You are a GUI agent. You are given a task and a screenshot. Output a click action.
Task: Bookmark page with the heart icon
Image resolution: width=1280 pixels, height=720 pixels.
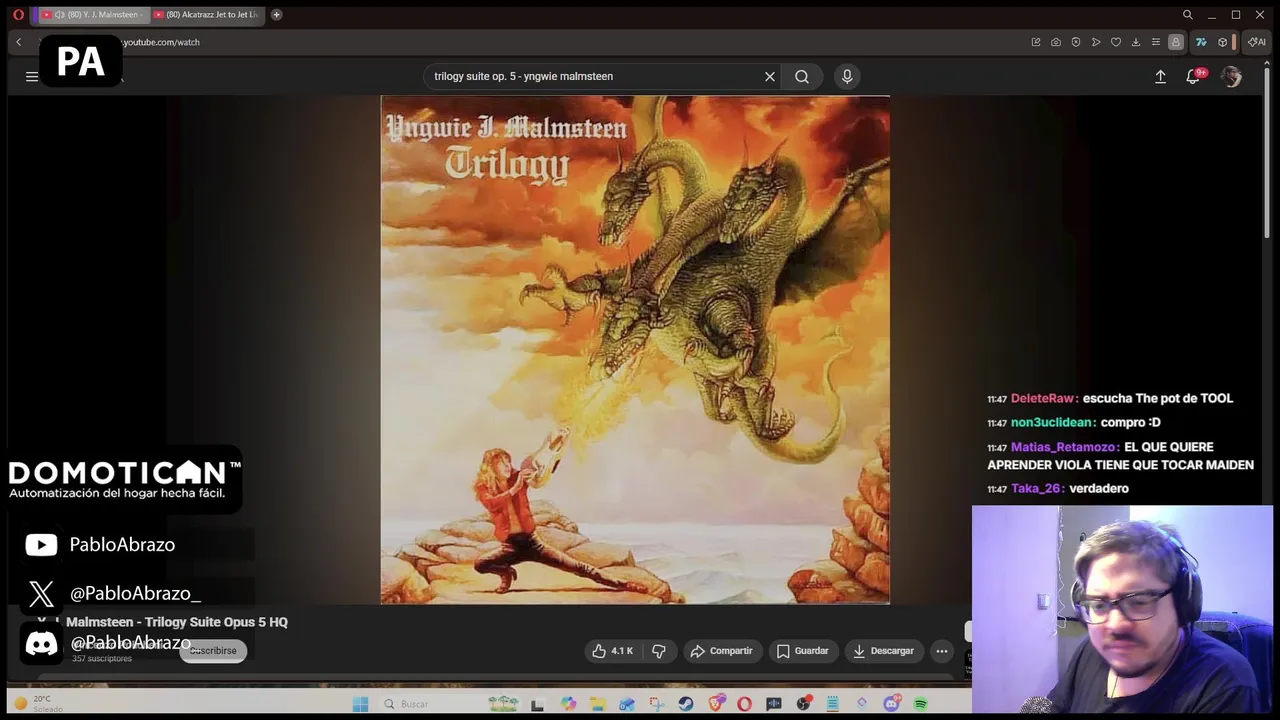[x=1116, y=42]
